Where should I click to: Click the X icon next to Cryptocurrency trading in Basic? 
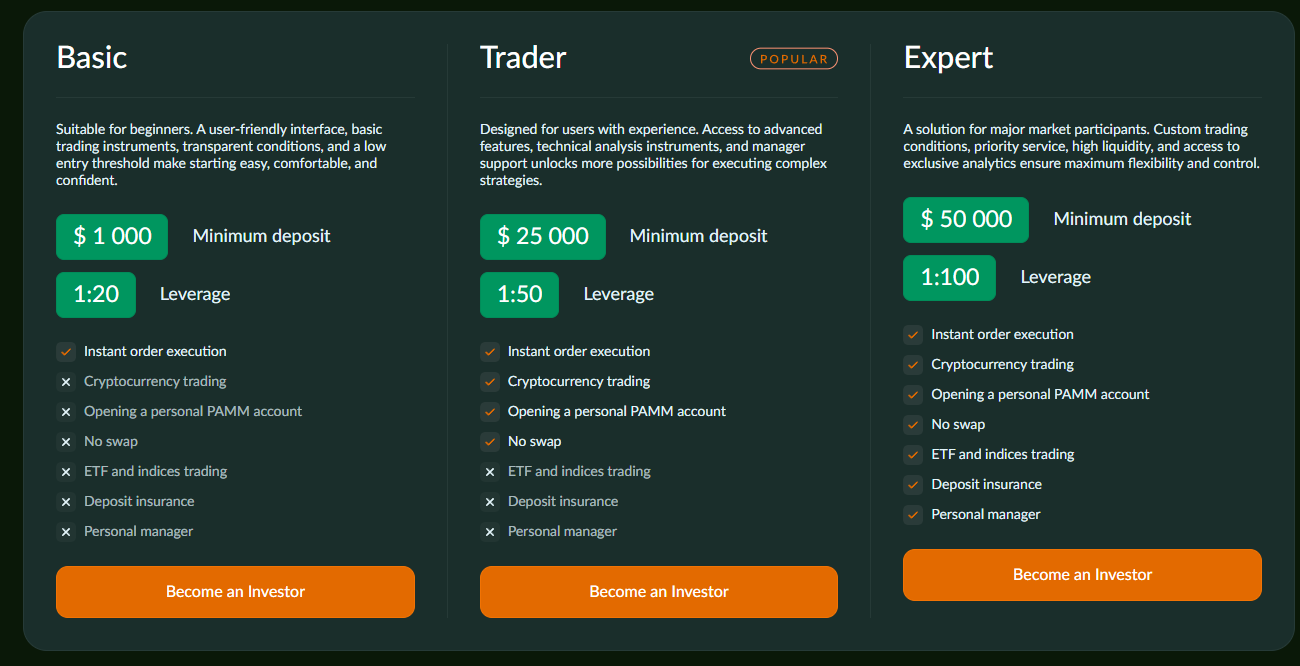(66, 381)
